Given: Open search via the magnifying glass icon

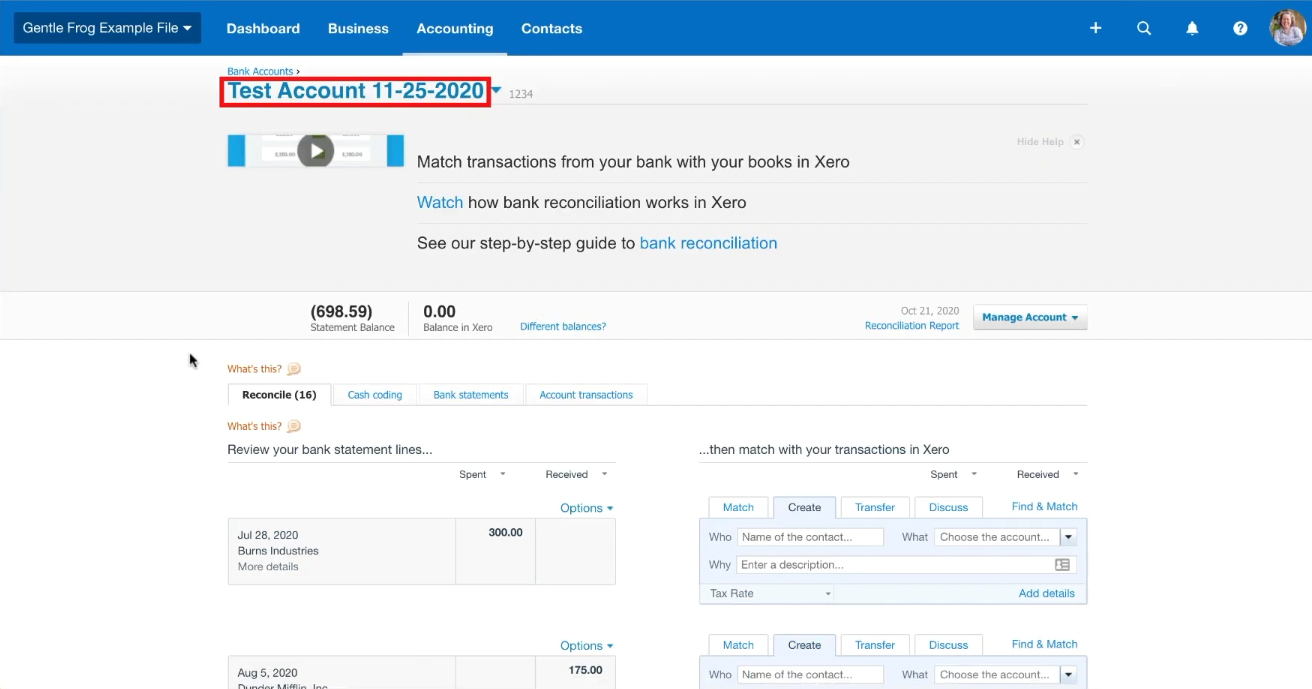Looking at the screenshot, I should (1144, 28).
